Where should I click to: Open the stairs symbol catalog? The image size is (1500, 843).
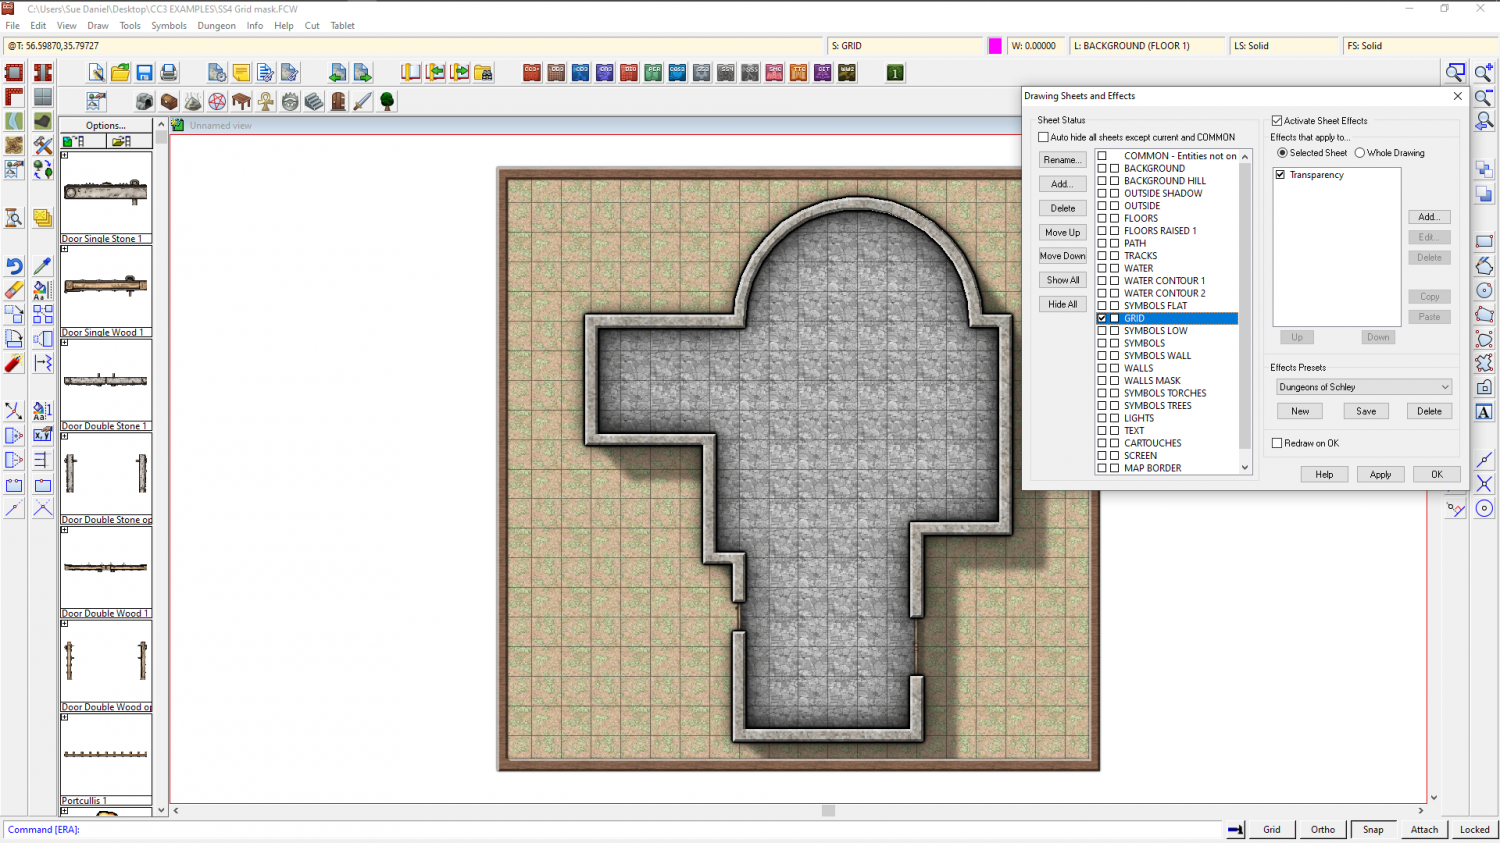(x=314, y=102)
